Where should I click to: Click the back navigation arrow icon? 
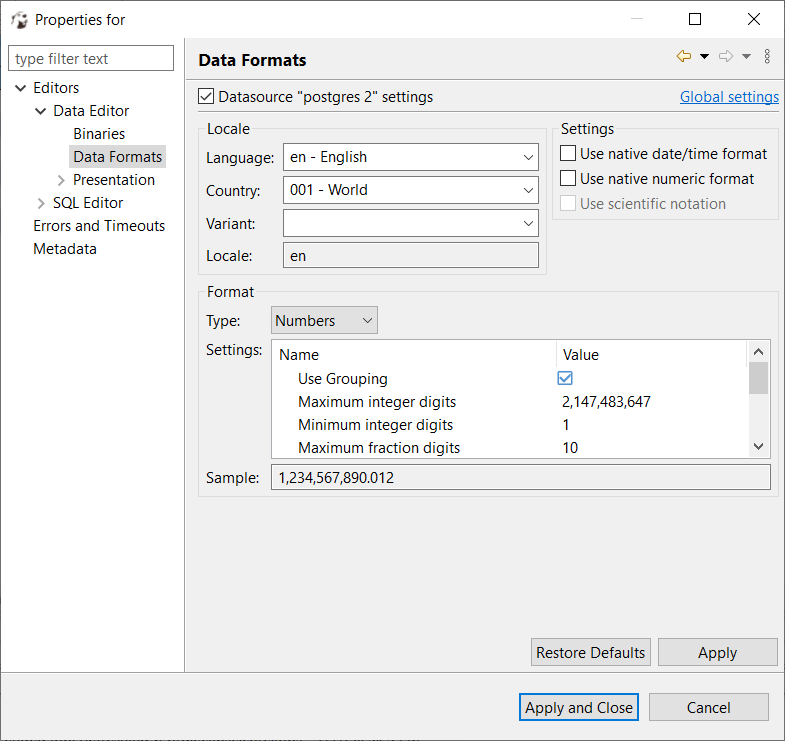683,56
